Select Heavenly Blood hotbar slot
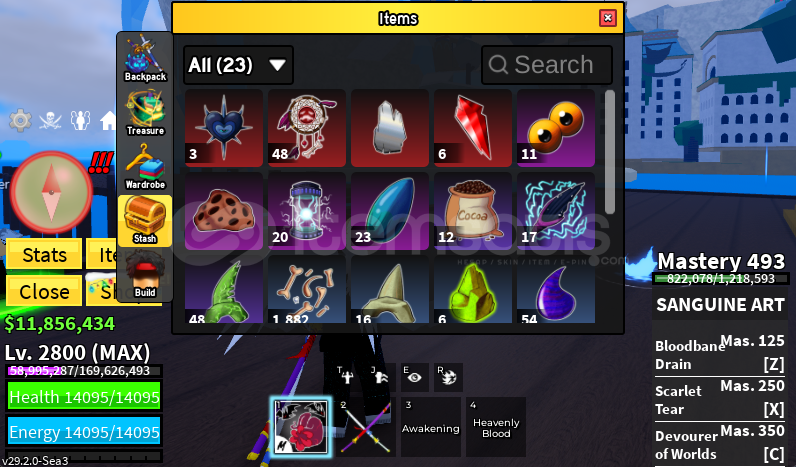This screenshot has width=796, height=467. pos(496,426)
